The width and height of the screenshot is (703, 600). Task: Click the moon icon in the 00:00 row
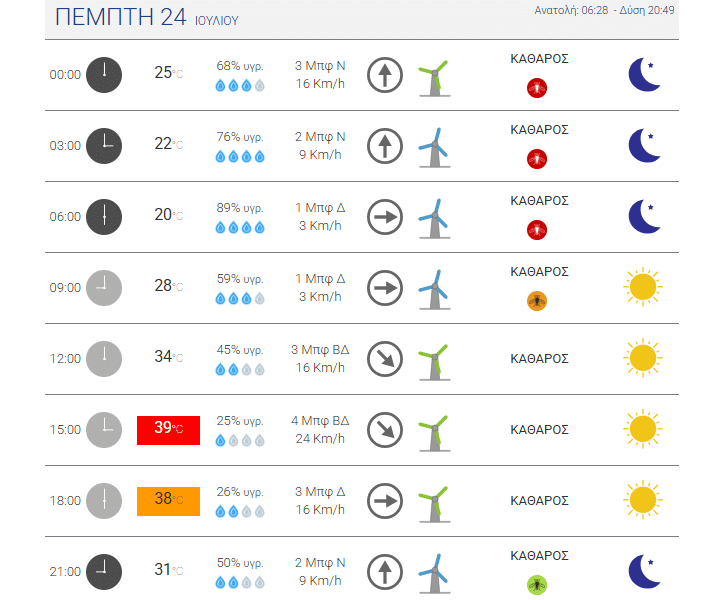click(x=644, y=74)
